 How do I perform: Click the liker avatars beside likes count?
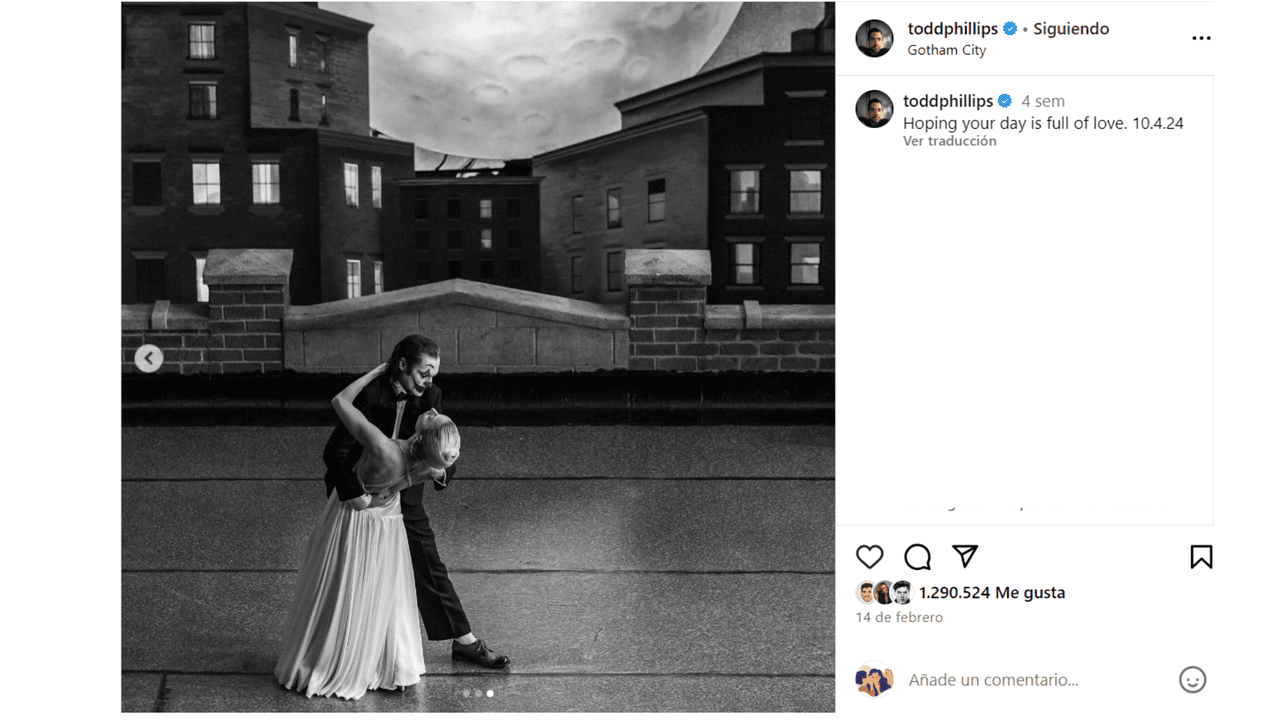click(884, 592)
